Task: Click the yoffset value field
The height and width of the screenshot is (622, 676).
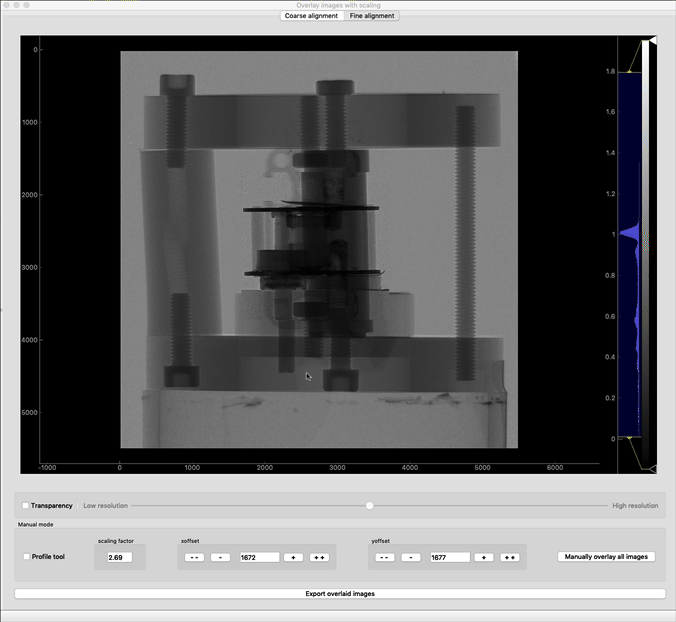Action: (449, 557)
